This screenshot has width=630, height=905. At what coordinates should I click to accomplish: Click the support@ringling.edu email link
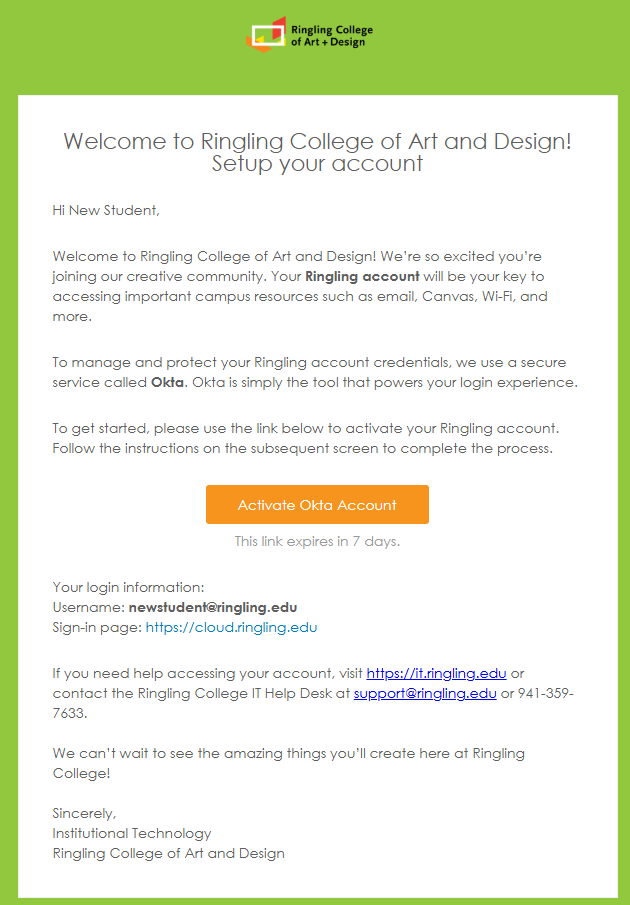(425, 693)
